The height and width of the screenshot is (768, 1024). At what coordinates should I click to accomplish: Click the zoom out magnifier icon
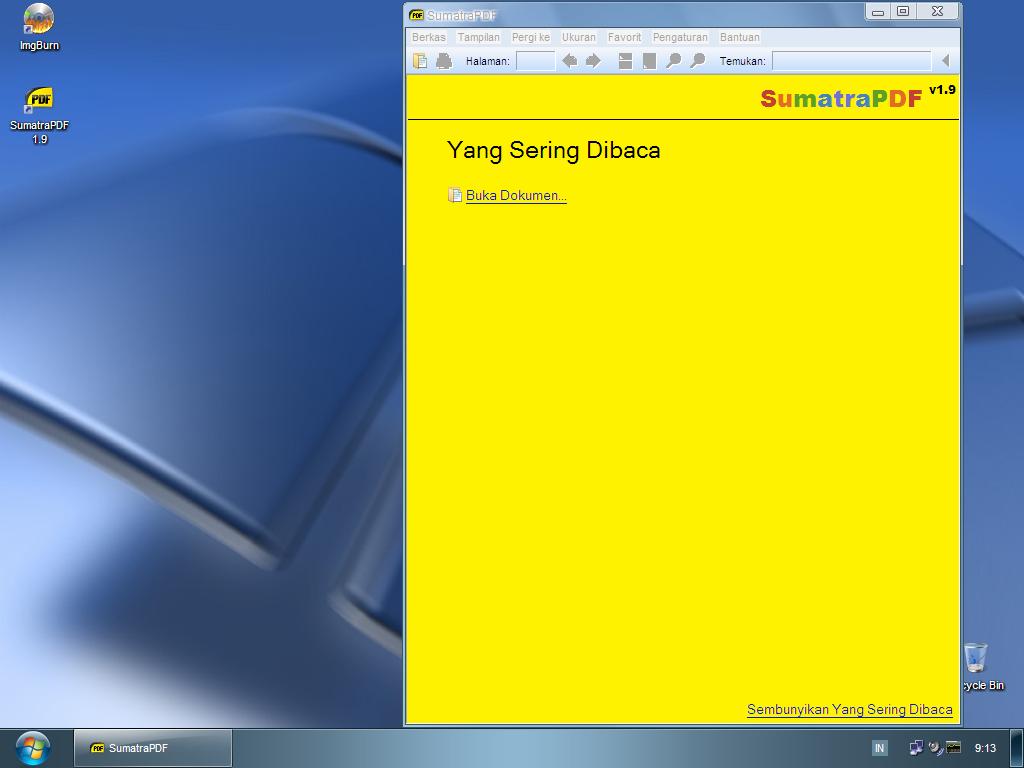point(673,61)
